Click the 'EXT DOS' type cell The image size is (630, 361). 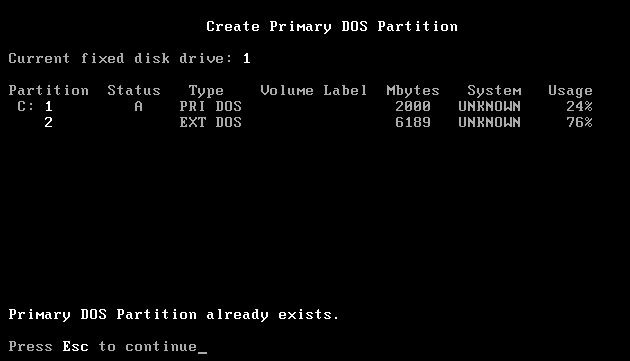211,122
